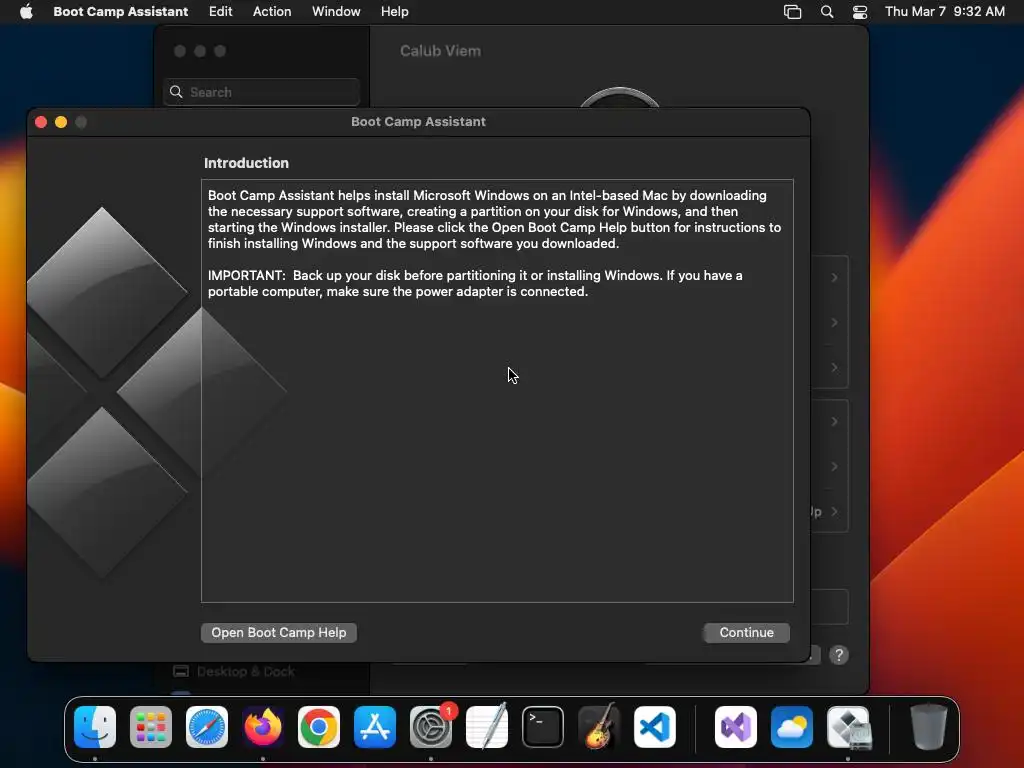Launch Safari from the Dock

click(207, 727)
